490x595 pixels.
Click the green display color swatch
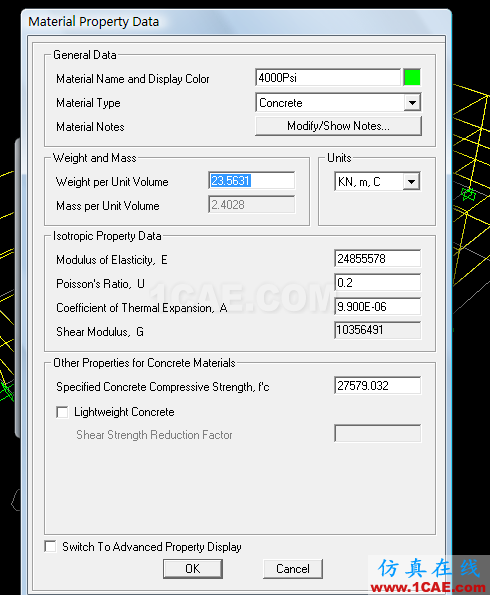click(412, 77)
